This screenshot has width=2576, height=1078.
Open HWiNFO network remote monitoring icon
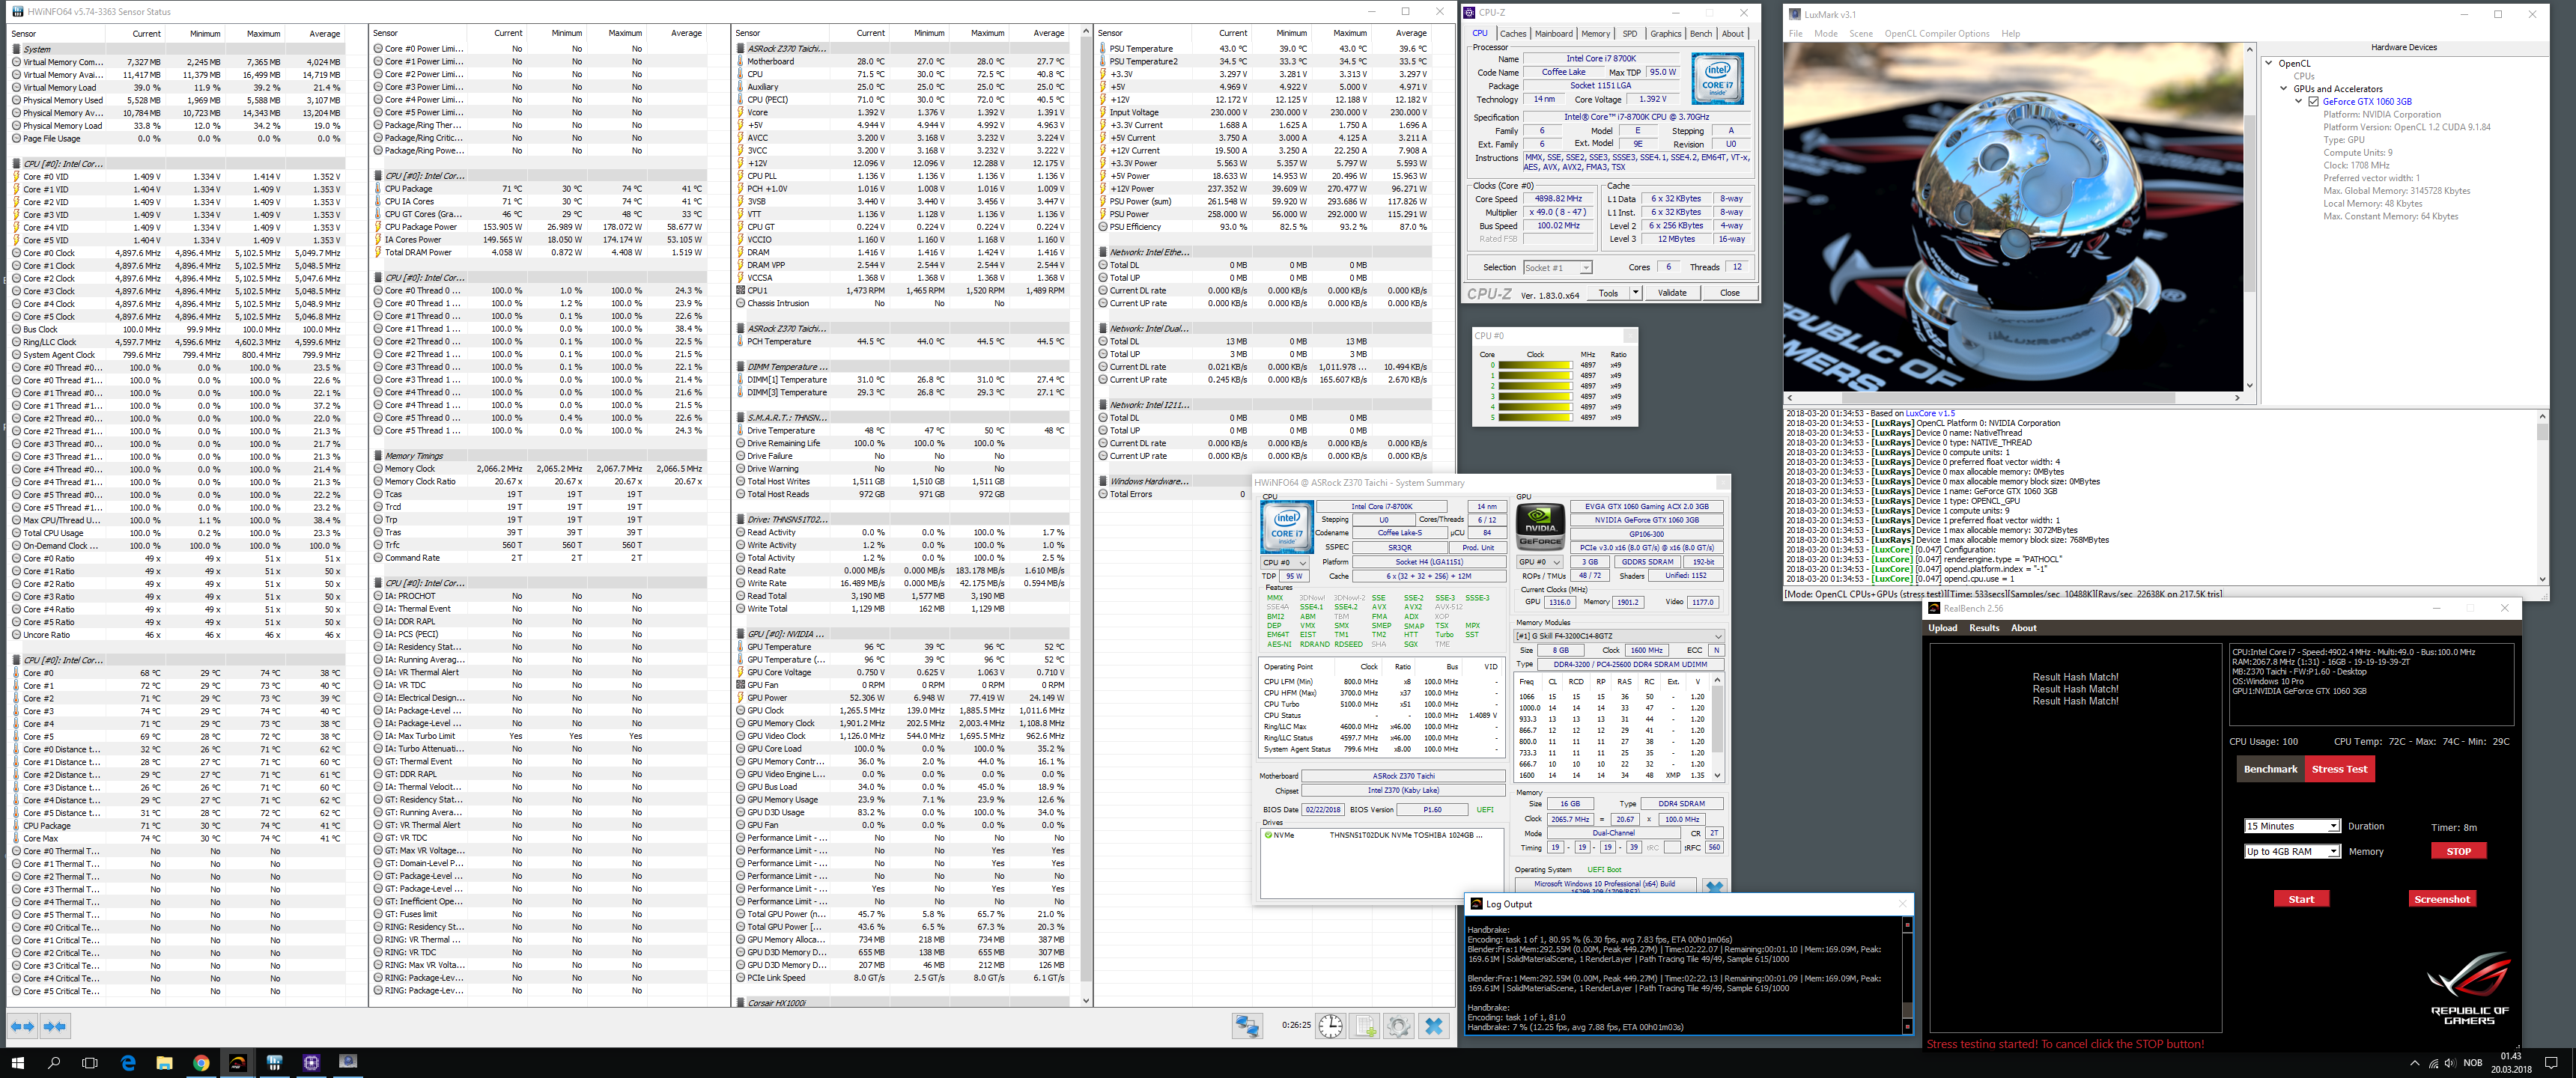(1247, 1026)
